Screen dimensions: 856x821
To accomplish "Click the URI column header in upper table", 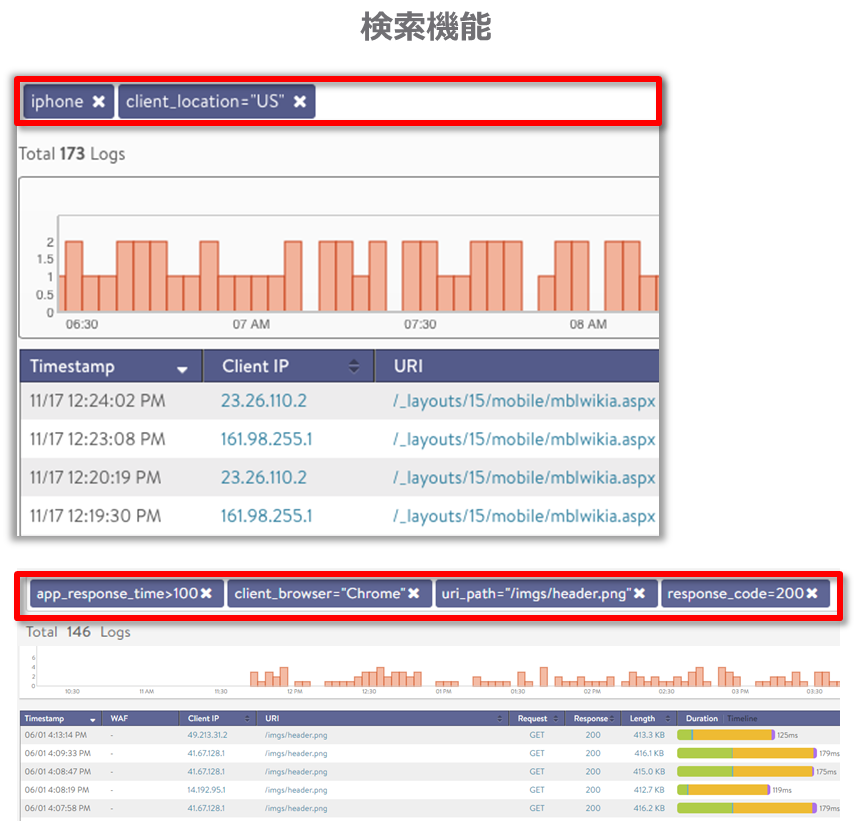I will coord(408,366).
